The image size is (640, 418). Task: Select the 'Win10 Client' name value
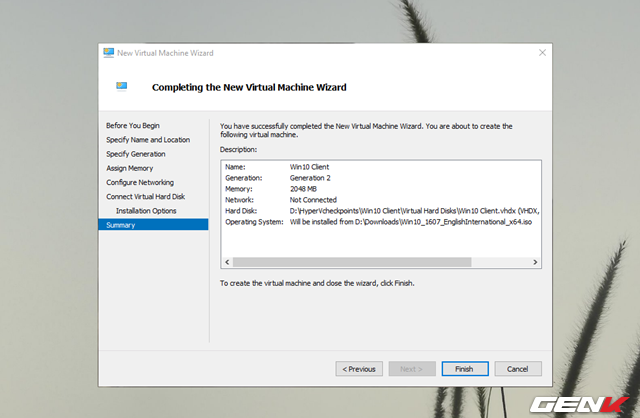click(309, 167)
